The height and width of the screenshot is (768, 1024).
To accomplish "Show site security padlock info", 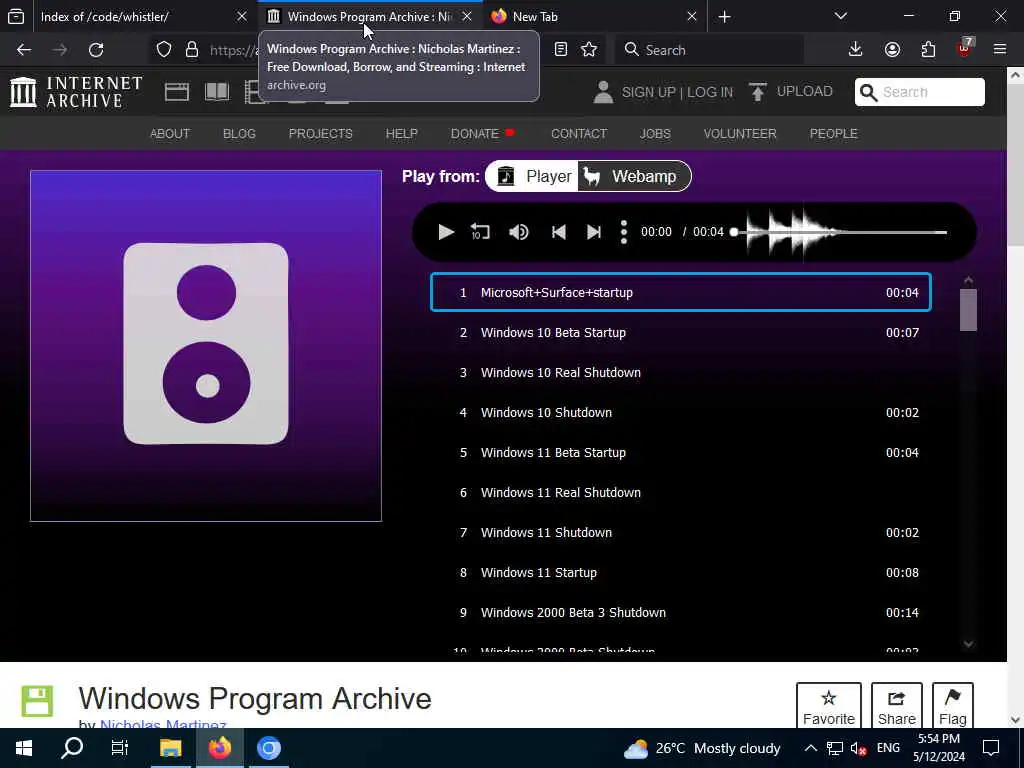I will click(191, 50).
